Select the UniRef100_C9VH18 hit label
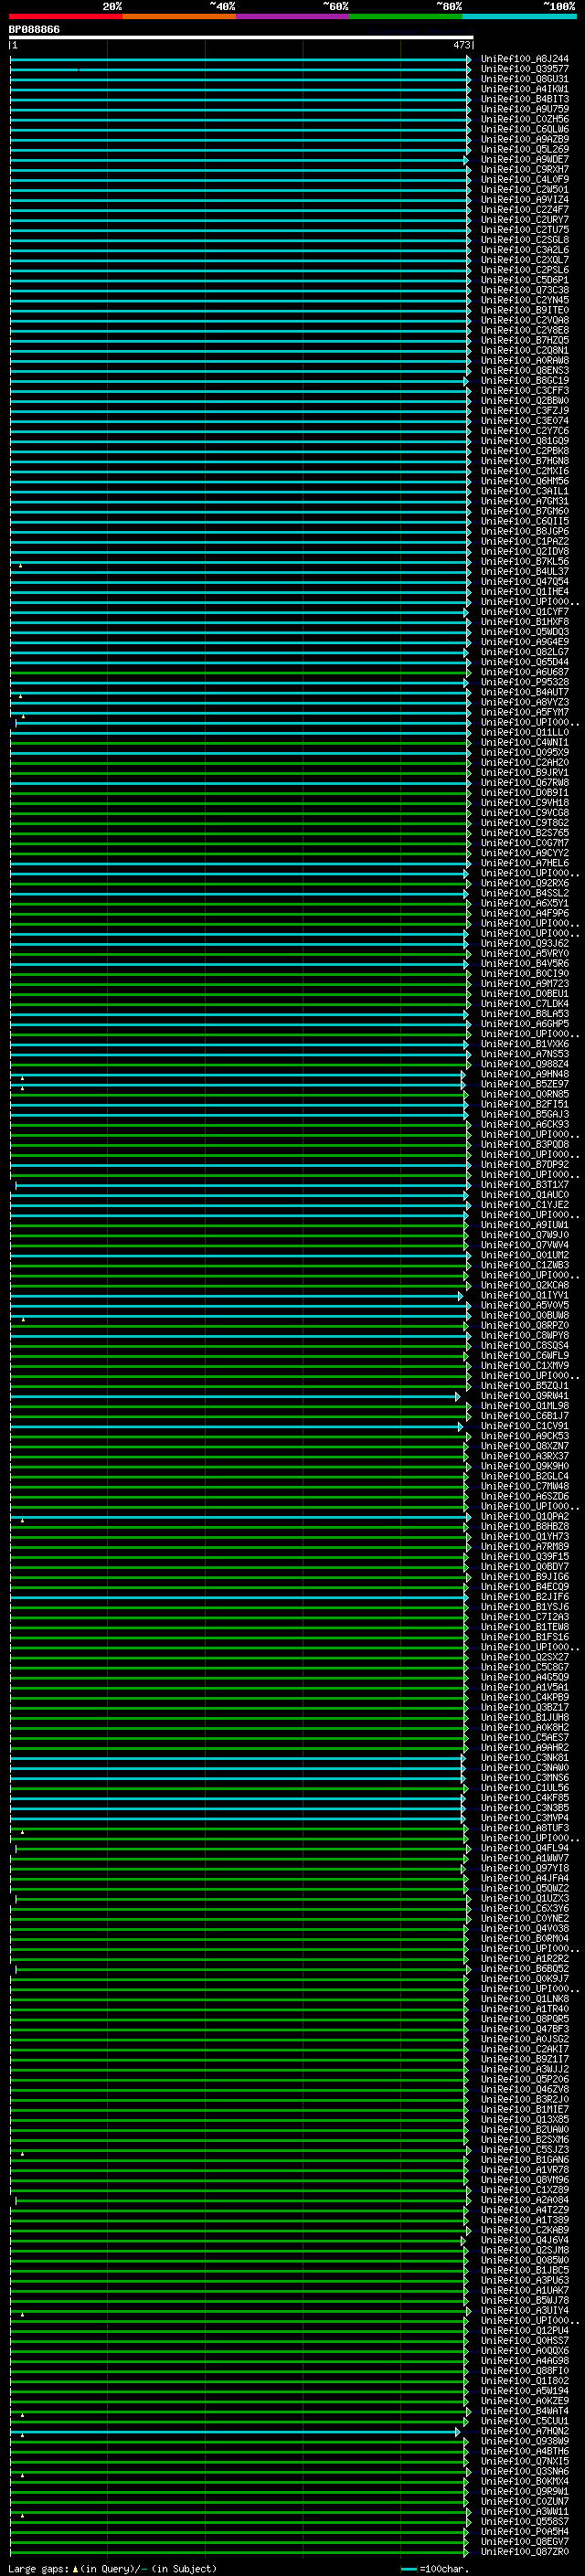 click(524, 802)
